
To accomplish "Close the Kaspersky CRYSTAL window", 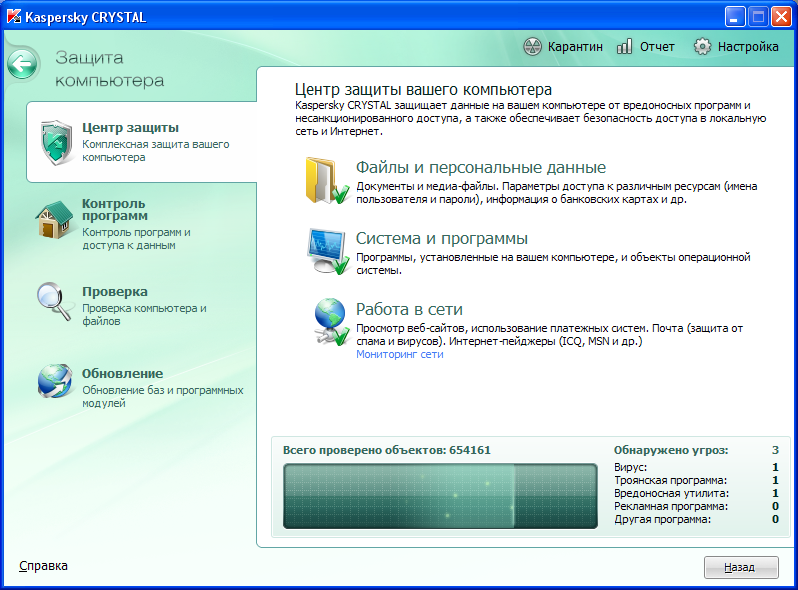I will 781,17.
